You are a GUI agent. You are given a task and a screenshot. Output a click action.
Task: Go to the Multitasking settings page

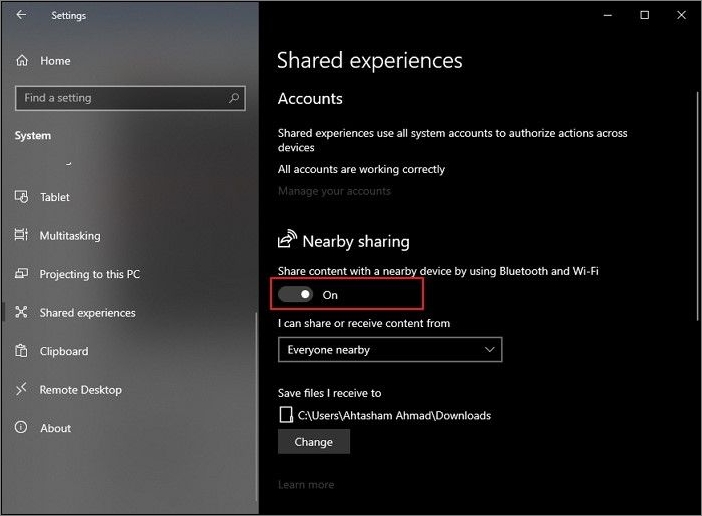70,236
